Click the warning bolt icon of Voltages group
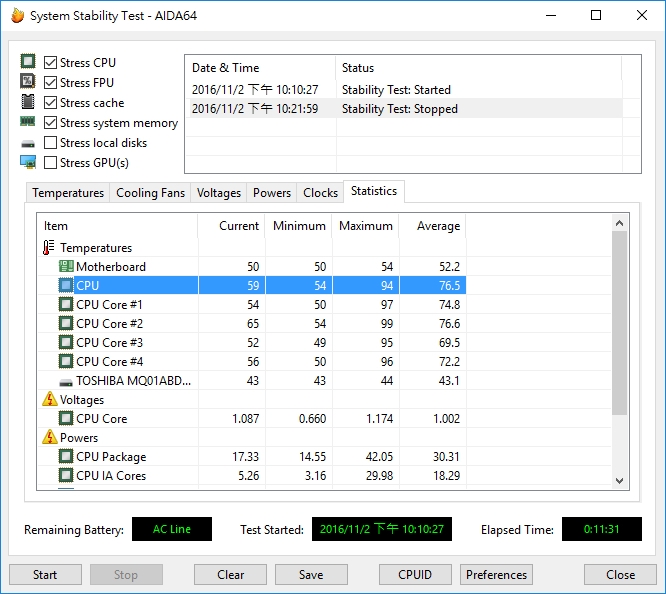The image size is (666, 594). point(50,399)
